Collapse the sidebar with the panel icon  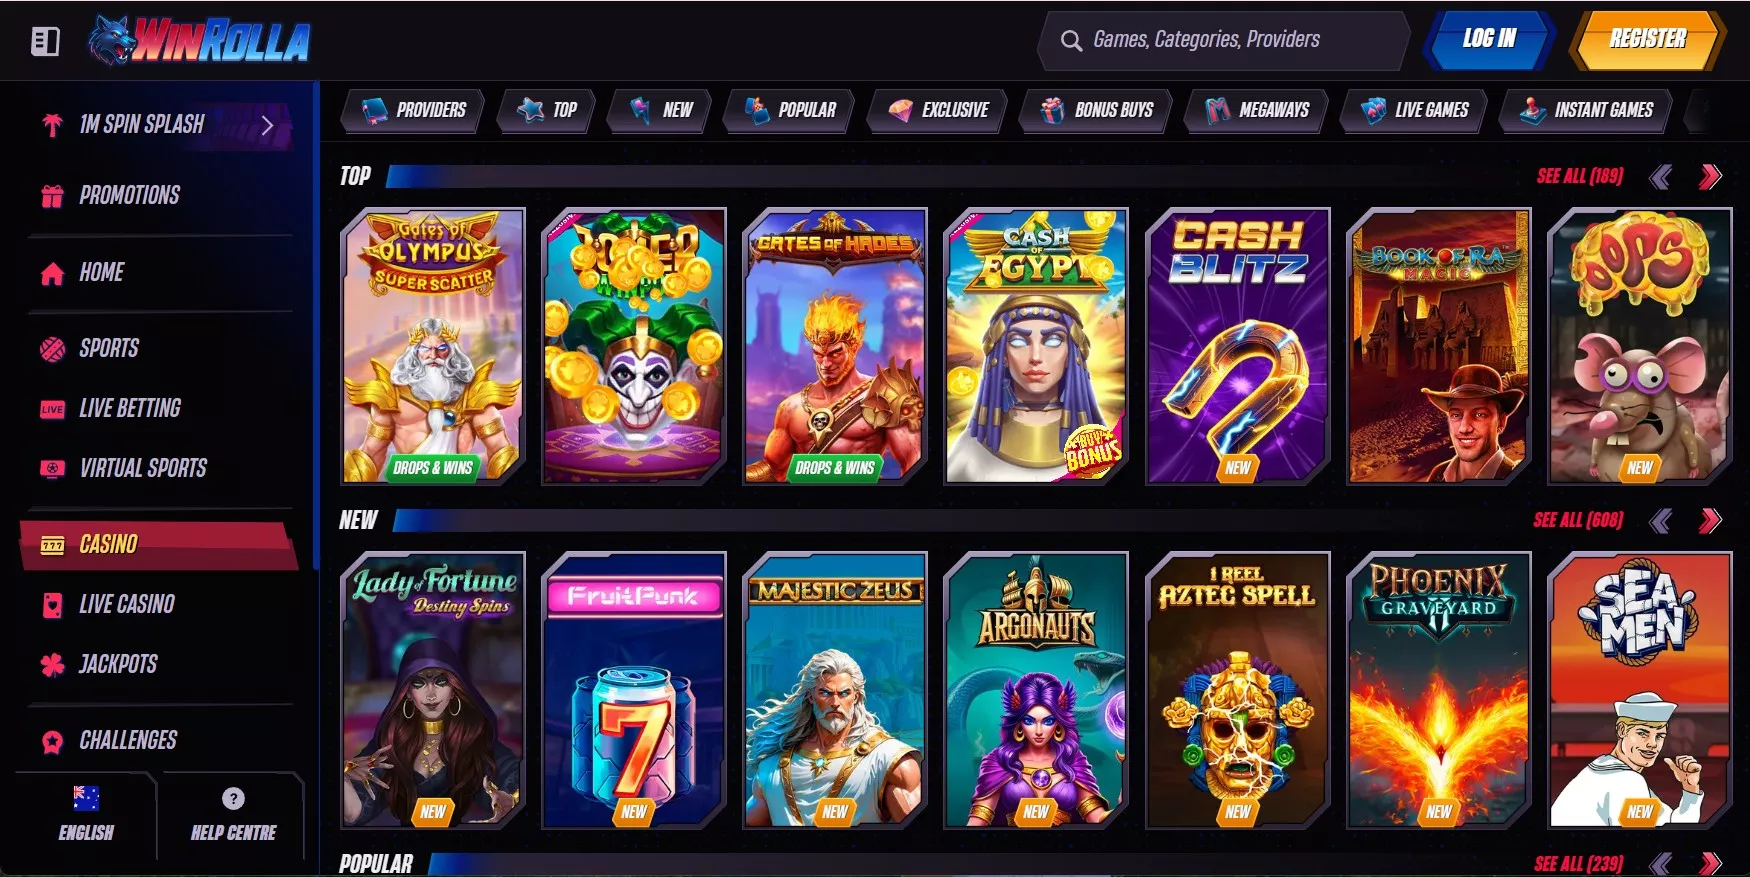(45, 41)
